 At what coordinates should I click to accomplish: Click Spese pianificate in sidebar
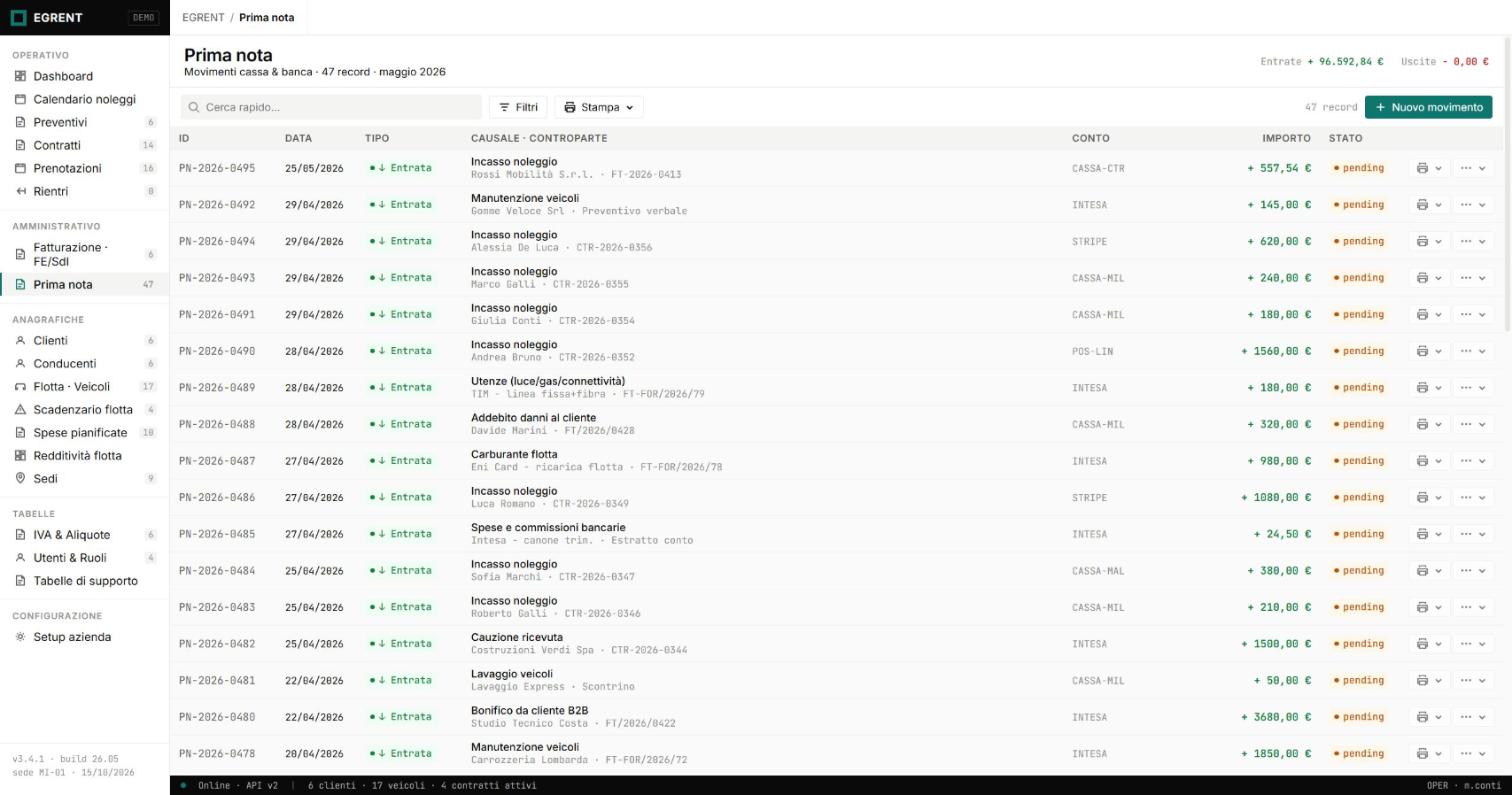85,433
